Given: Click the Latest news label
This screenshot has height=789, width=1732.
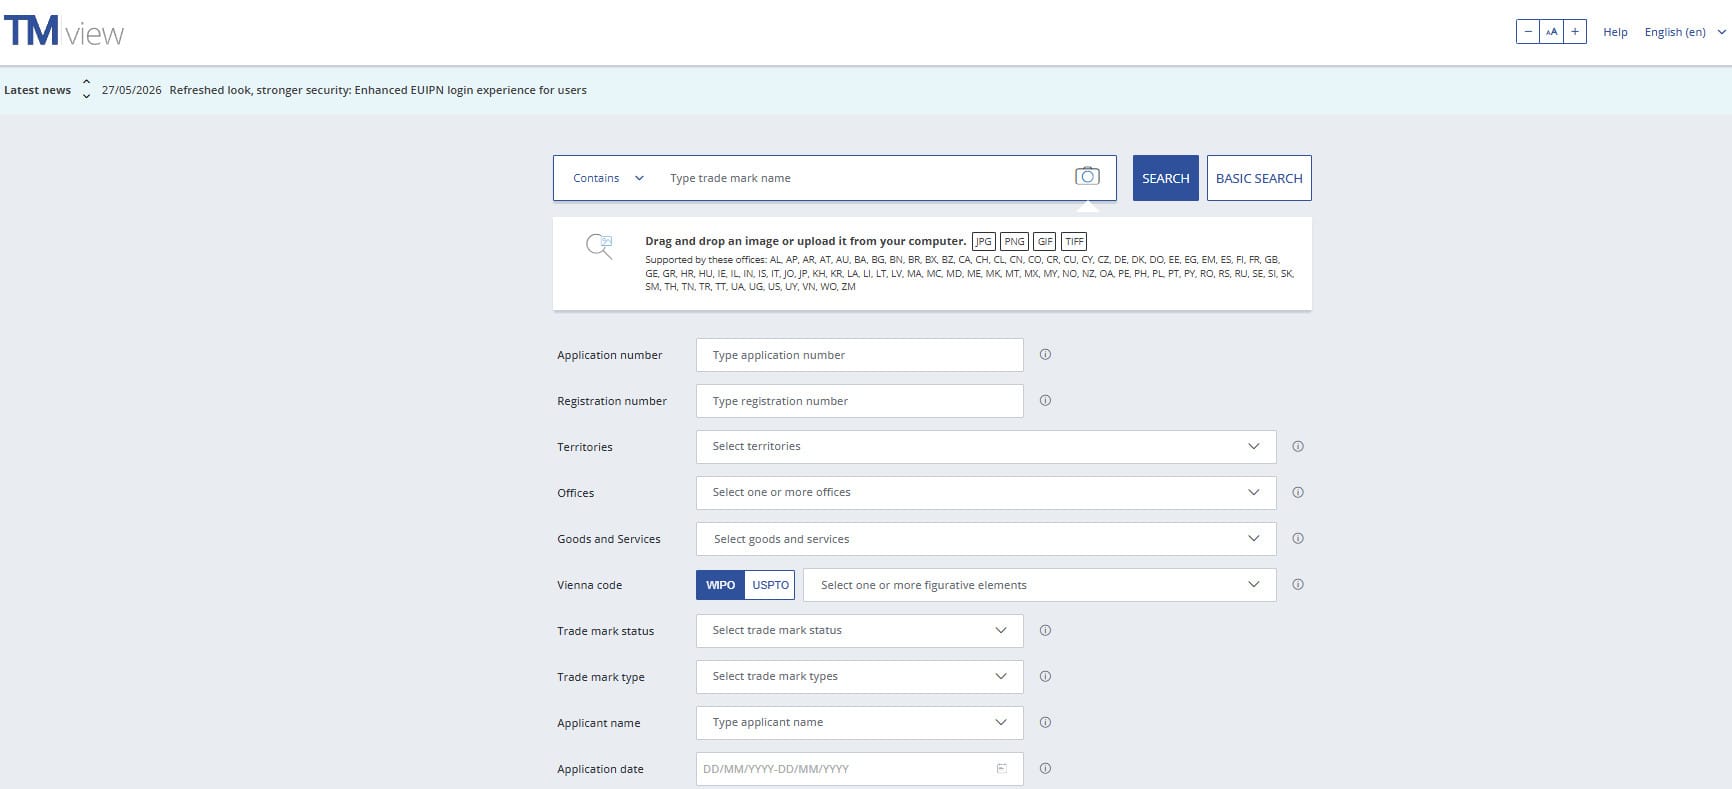Looking at the screenshot, I should pyautogui.click(x=38, y=90).
